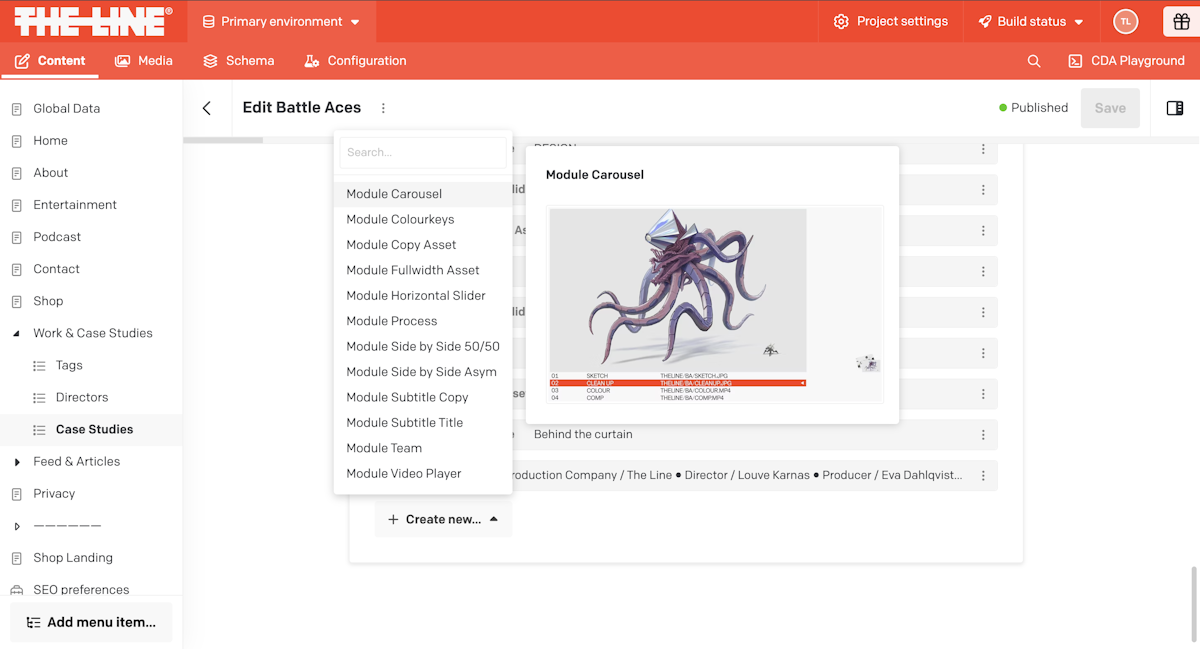The height and width of the screenshot is (649, 1200).
Task: Open Entertainment in the sidebar
Action: (74, 205)
